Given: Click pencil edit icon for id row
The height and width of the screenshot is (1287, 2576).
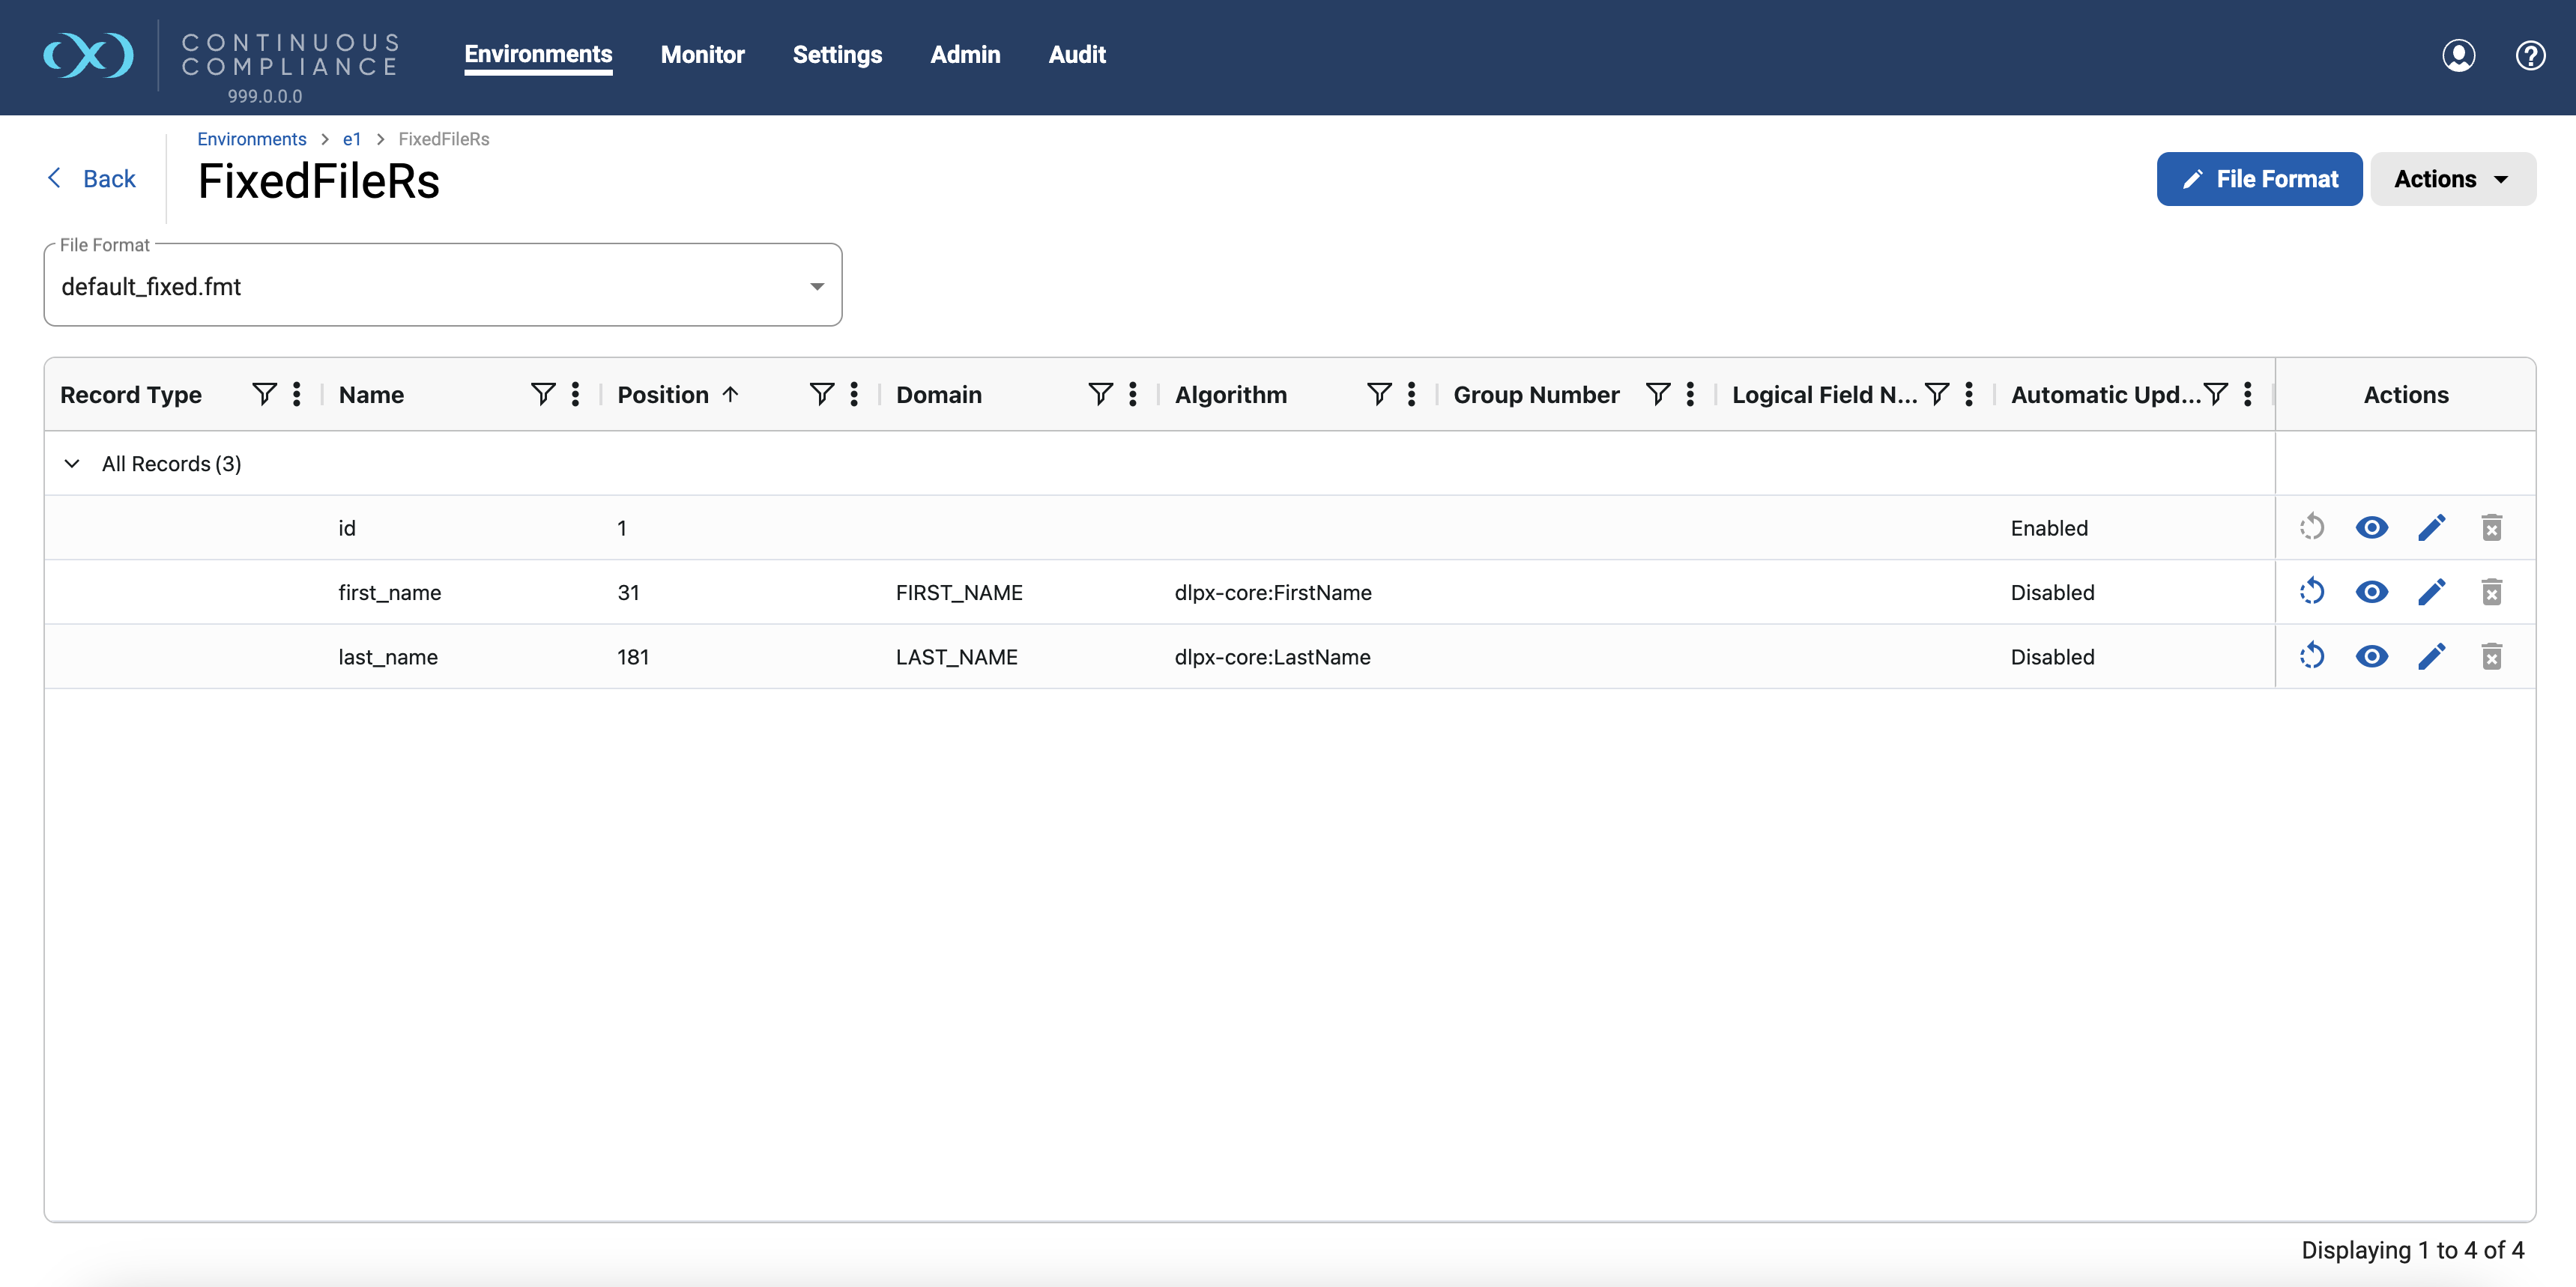Looking at the screenshot, I should coord(2431,527).
